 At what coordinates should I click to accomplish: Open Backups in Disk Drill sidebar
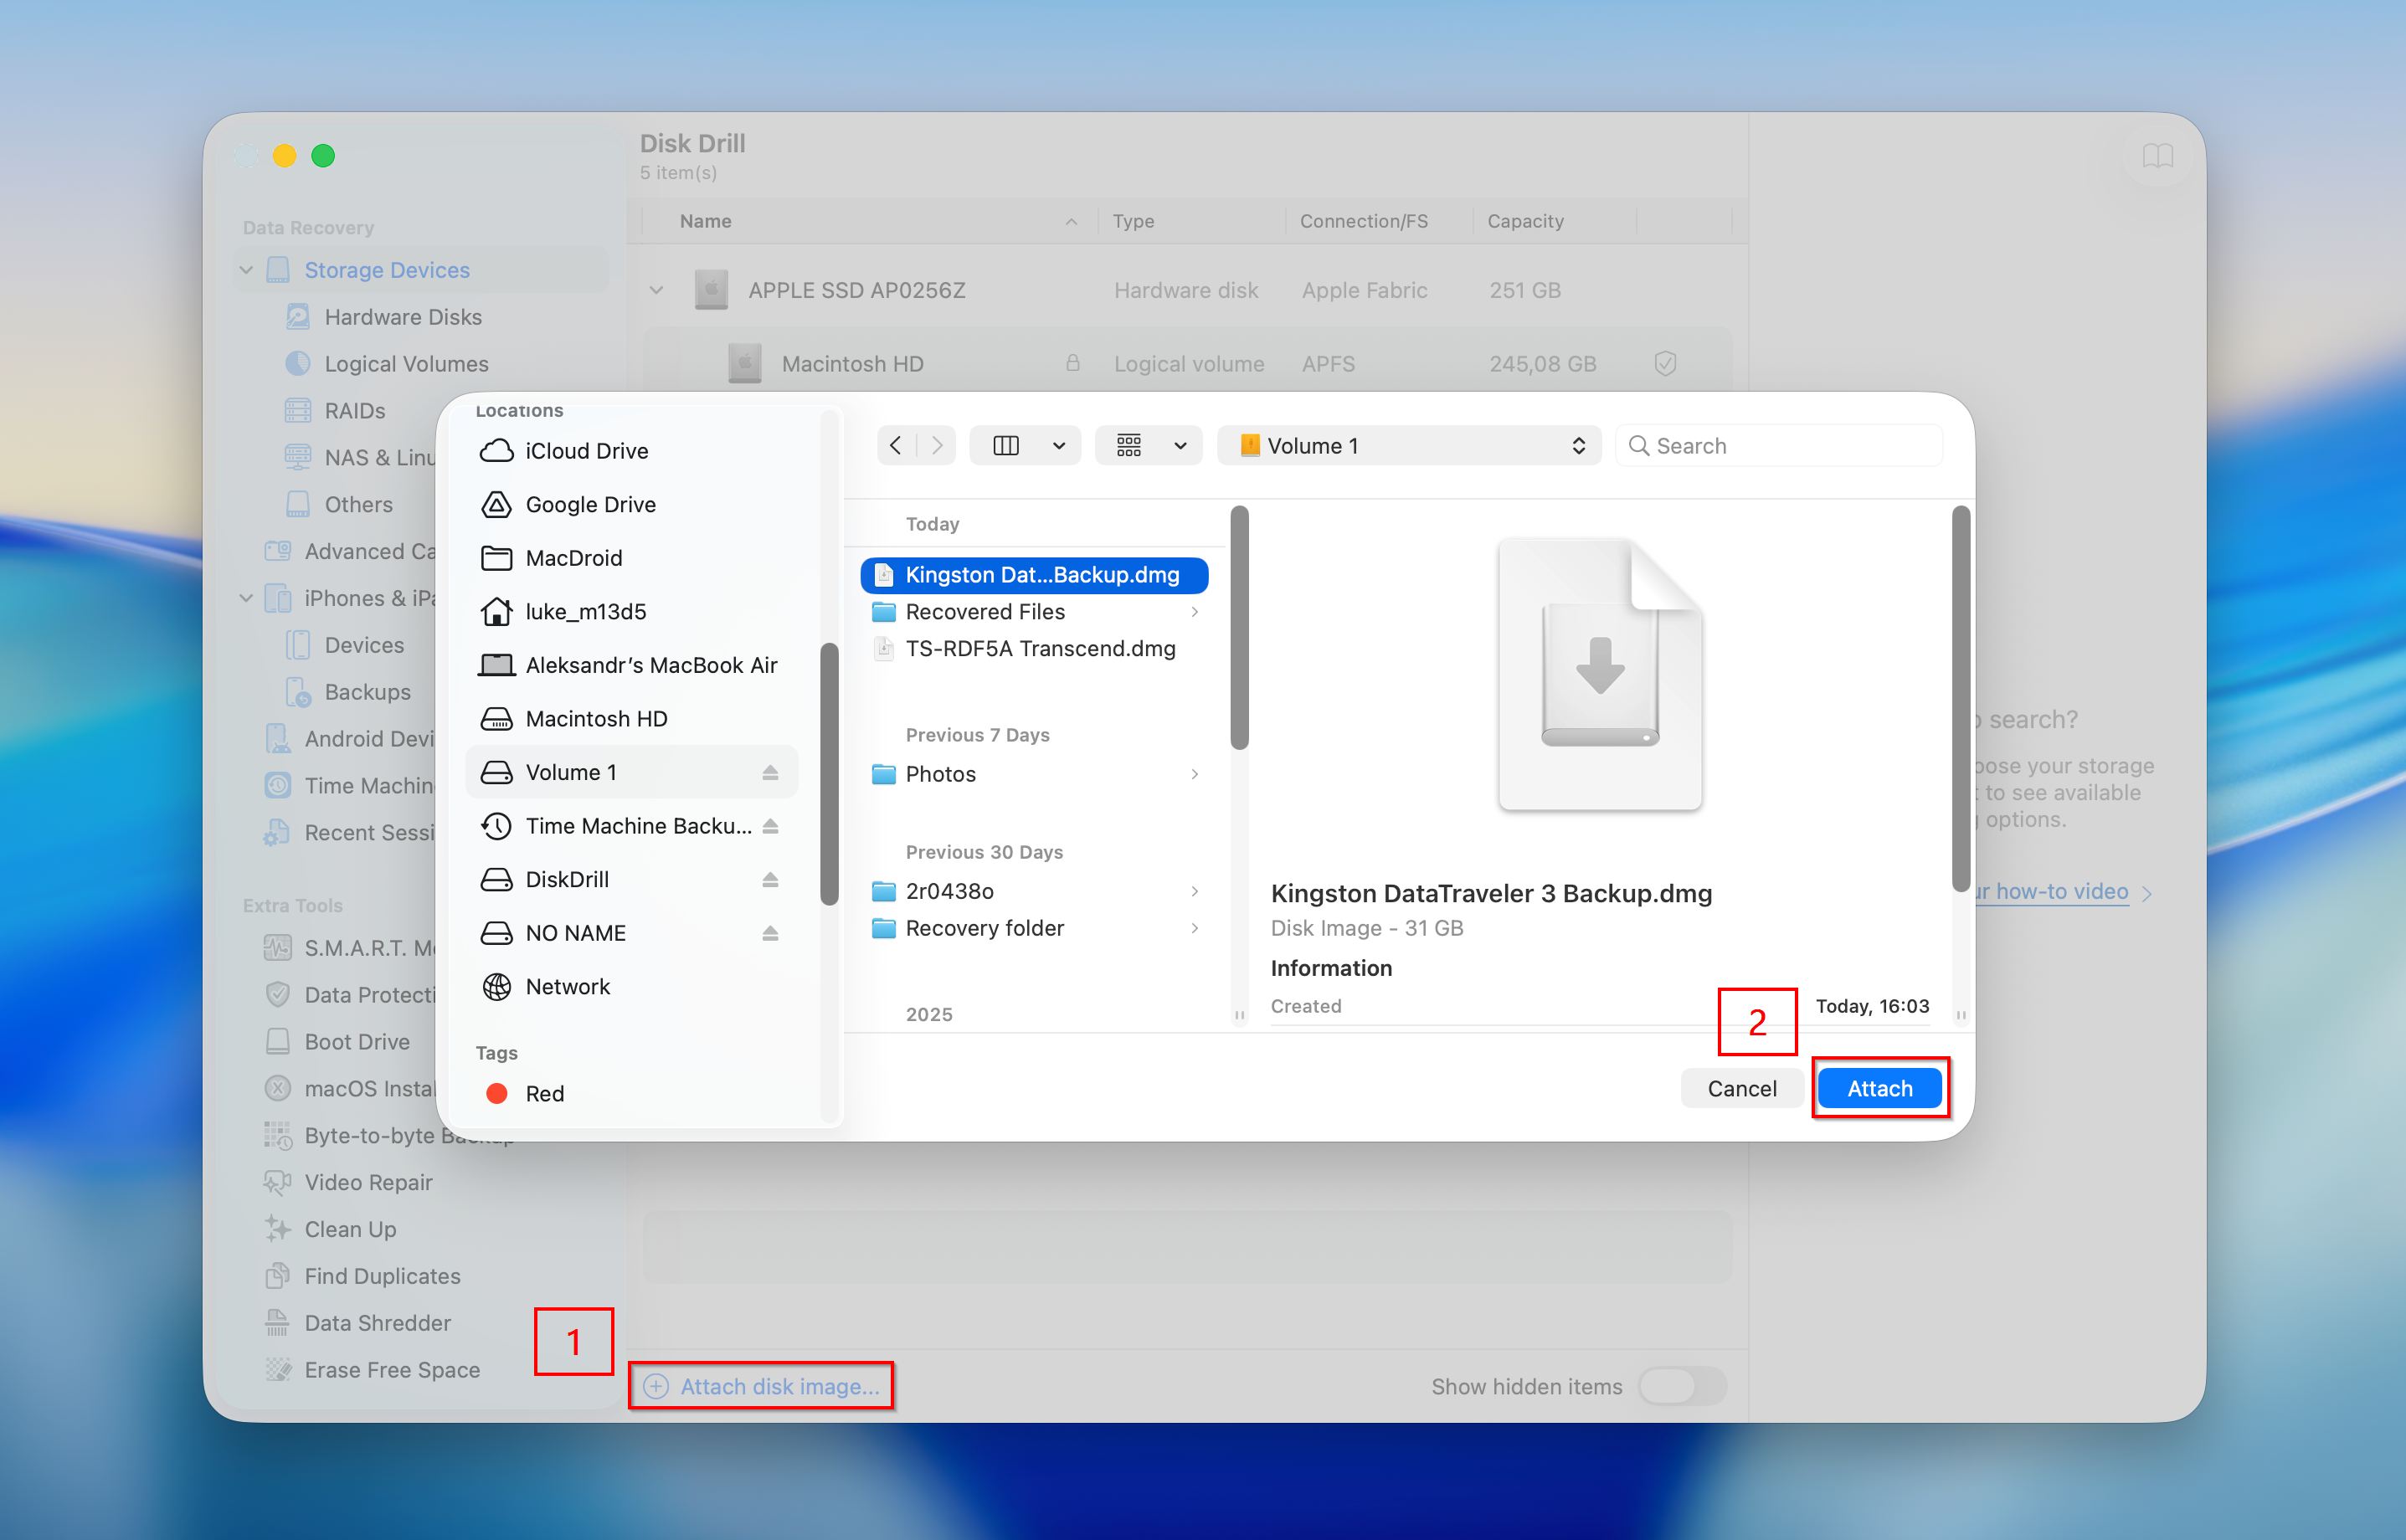point(349,691)
